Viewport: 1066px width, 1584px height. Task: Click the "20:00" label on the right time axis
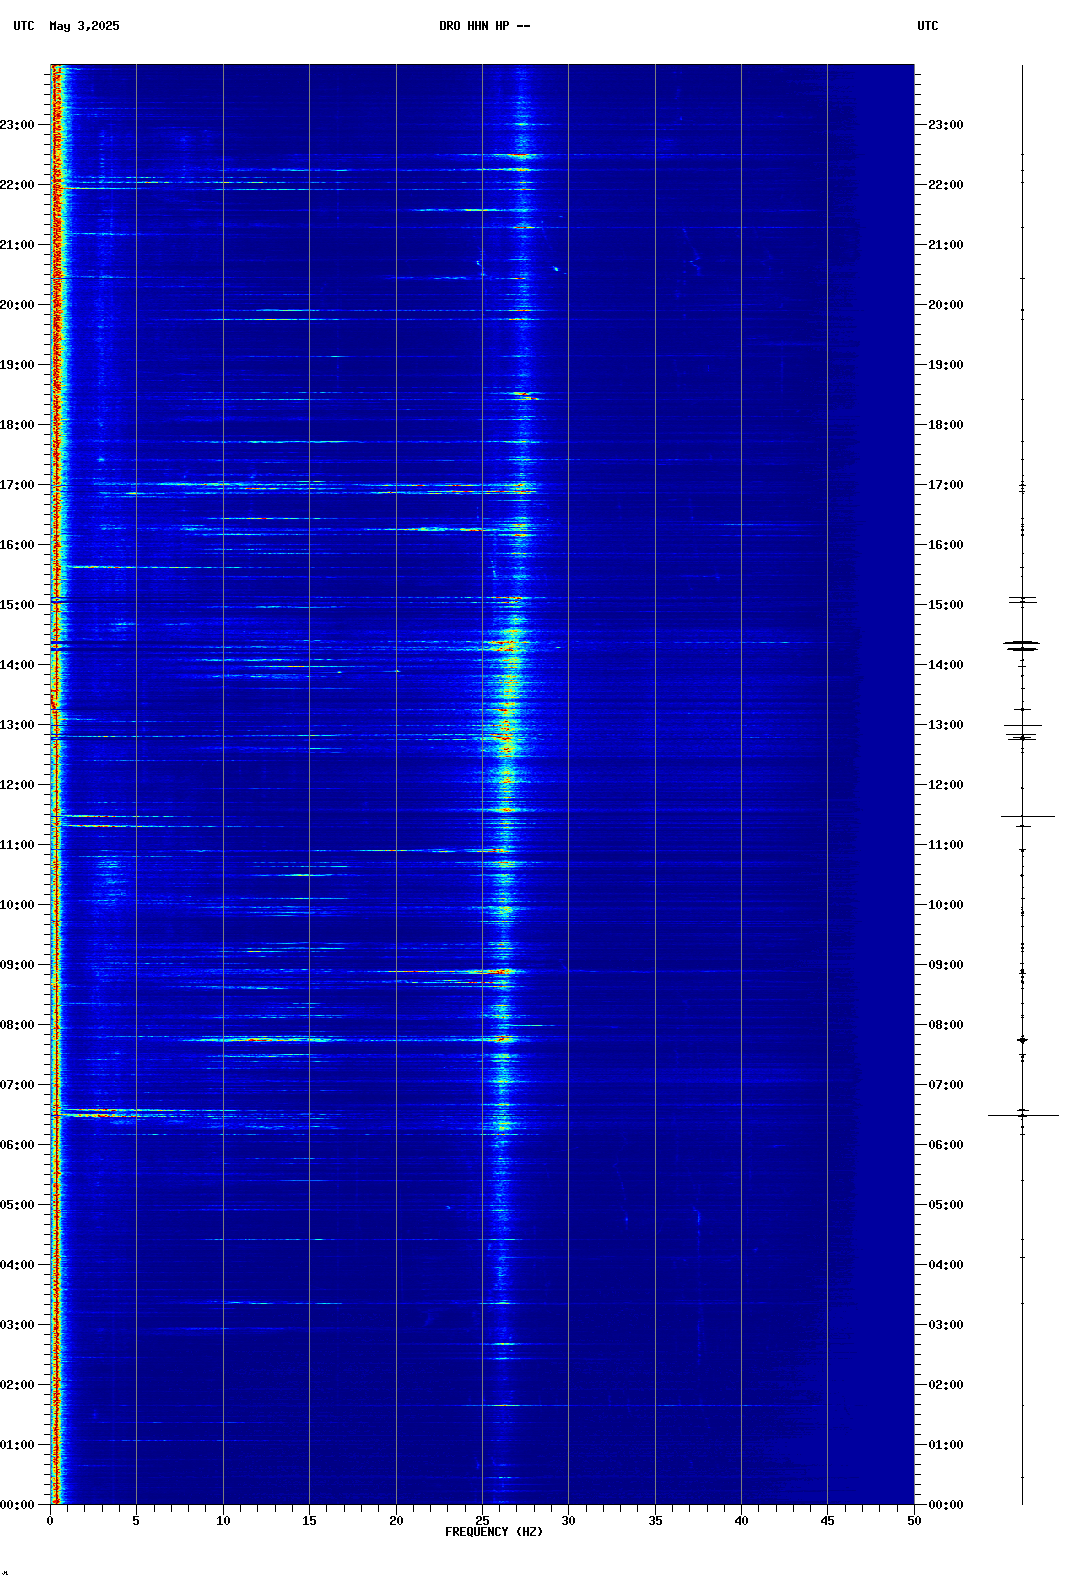coord(946,305)
